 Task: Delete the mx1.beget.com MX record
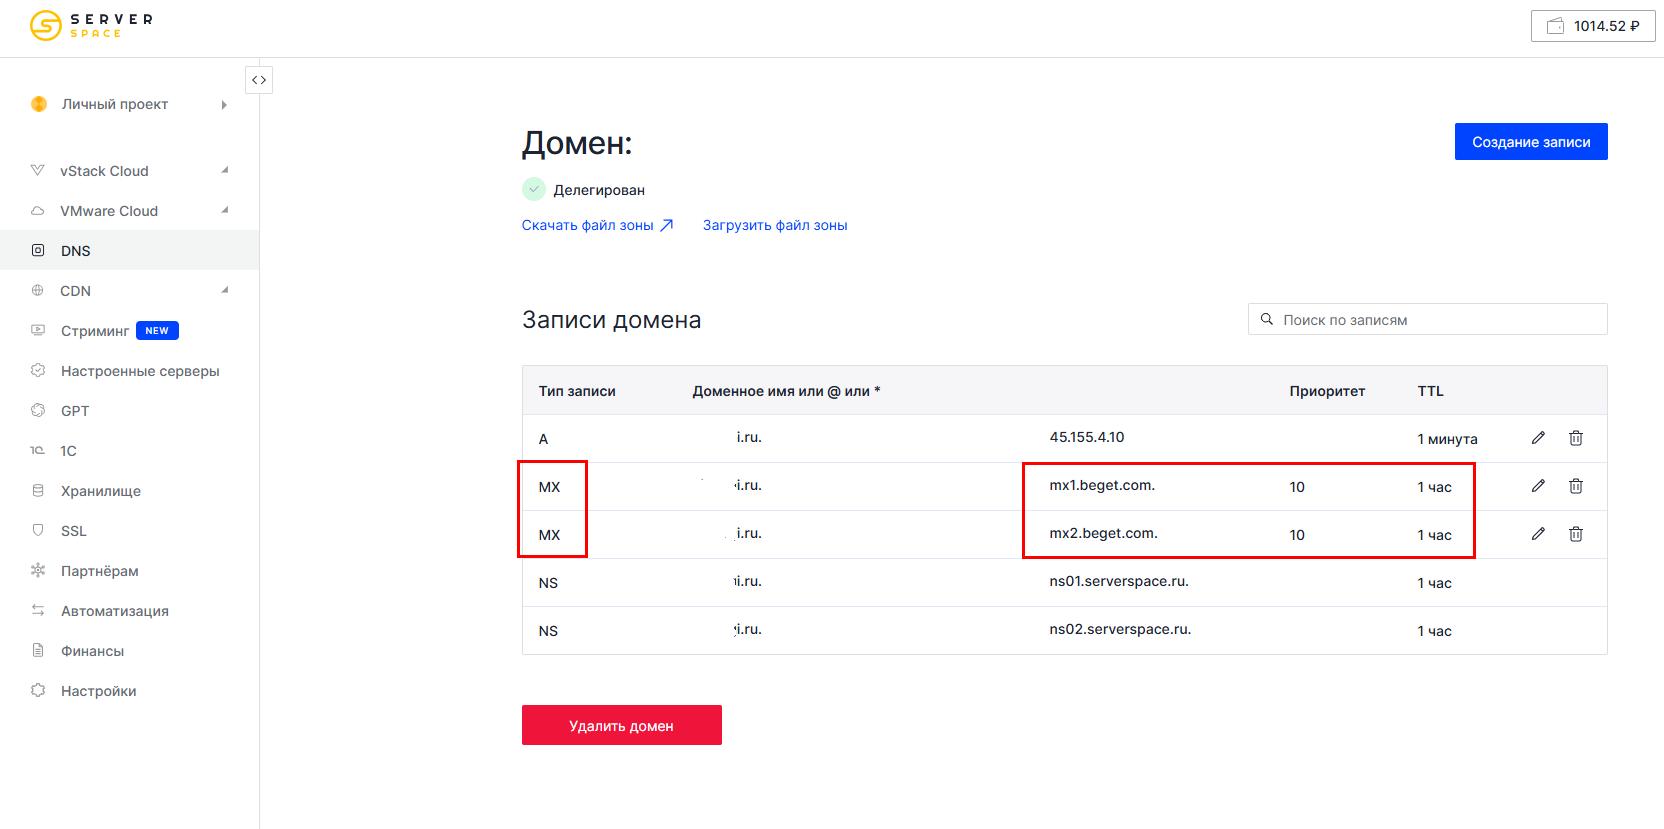[x=1575, y=486]
